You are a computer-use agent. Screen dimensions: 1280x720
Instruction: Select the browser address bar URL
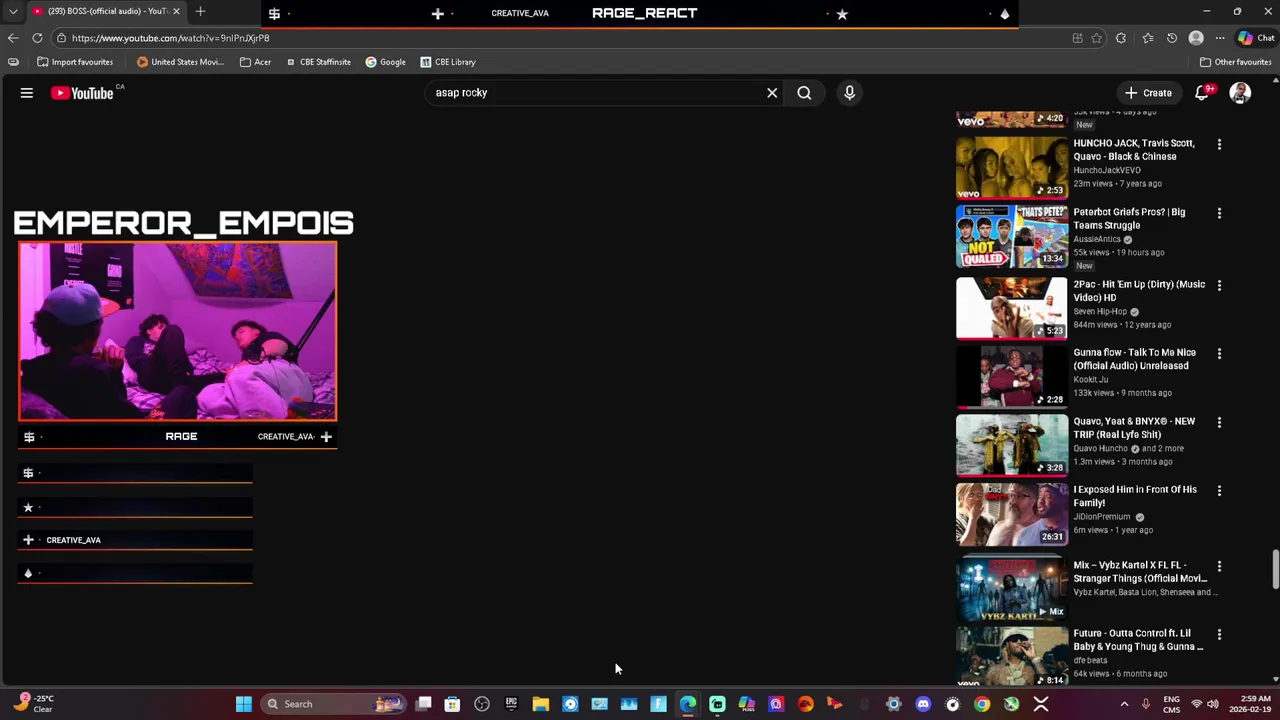(170, 38)
